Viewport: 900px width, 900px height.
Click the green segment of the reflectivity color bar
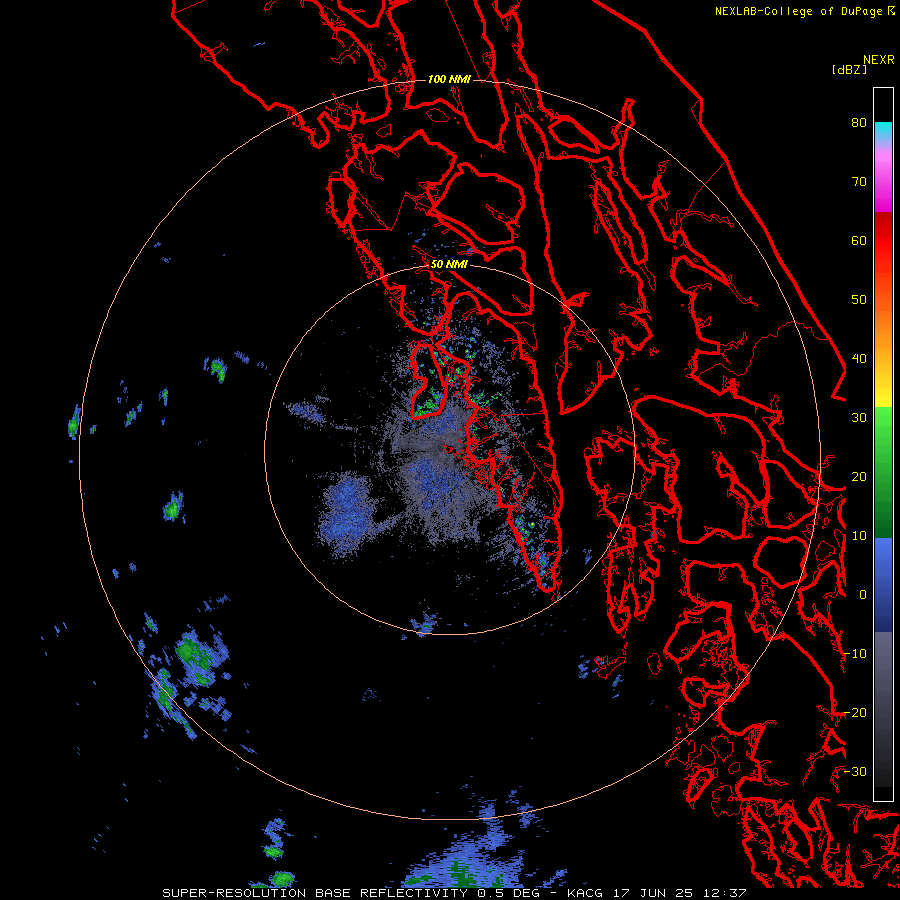pos(883,472)
